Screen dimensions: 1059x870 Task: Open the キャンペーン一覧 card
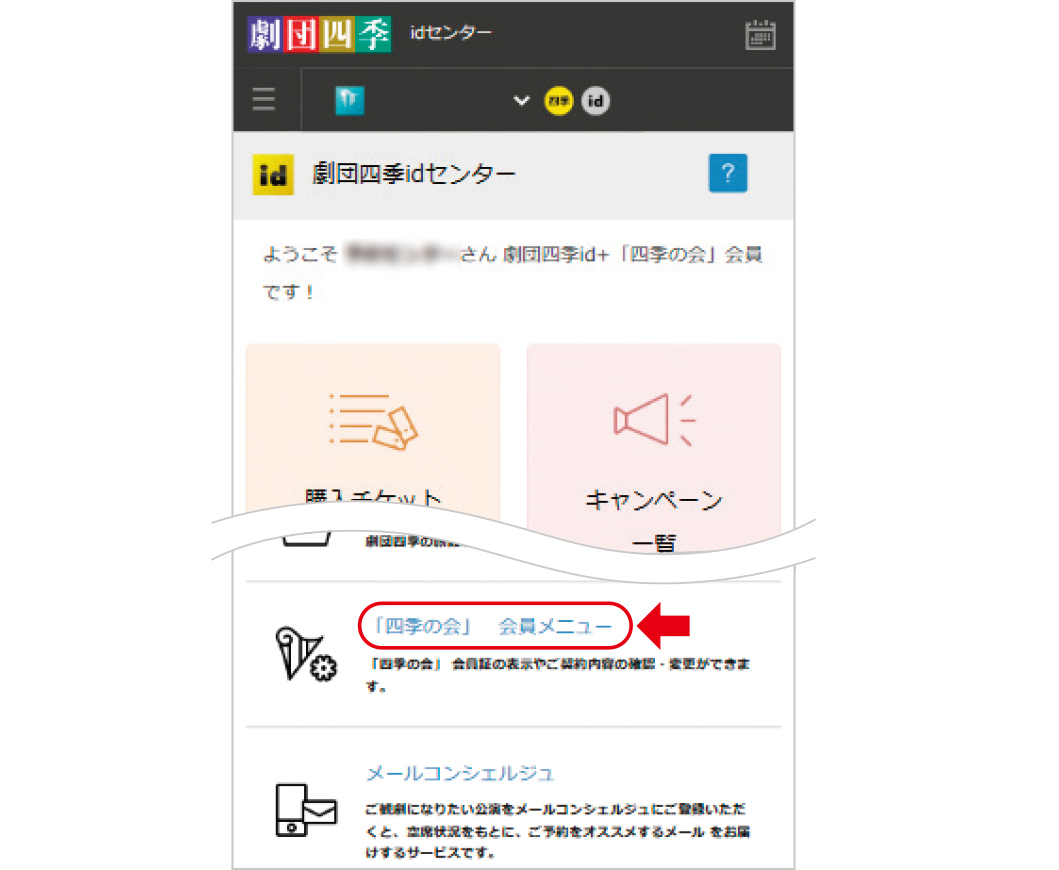pos(654,449)
